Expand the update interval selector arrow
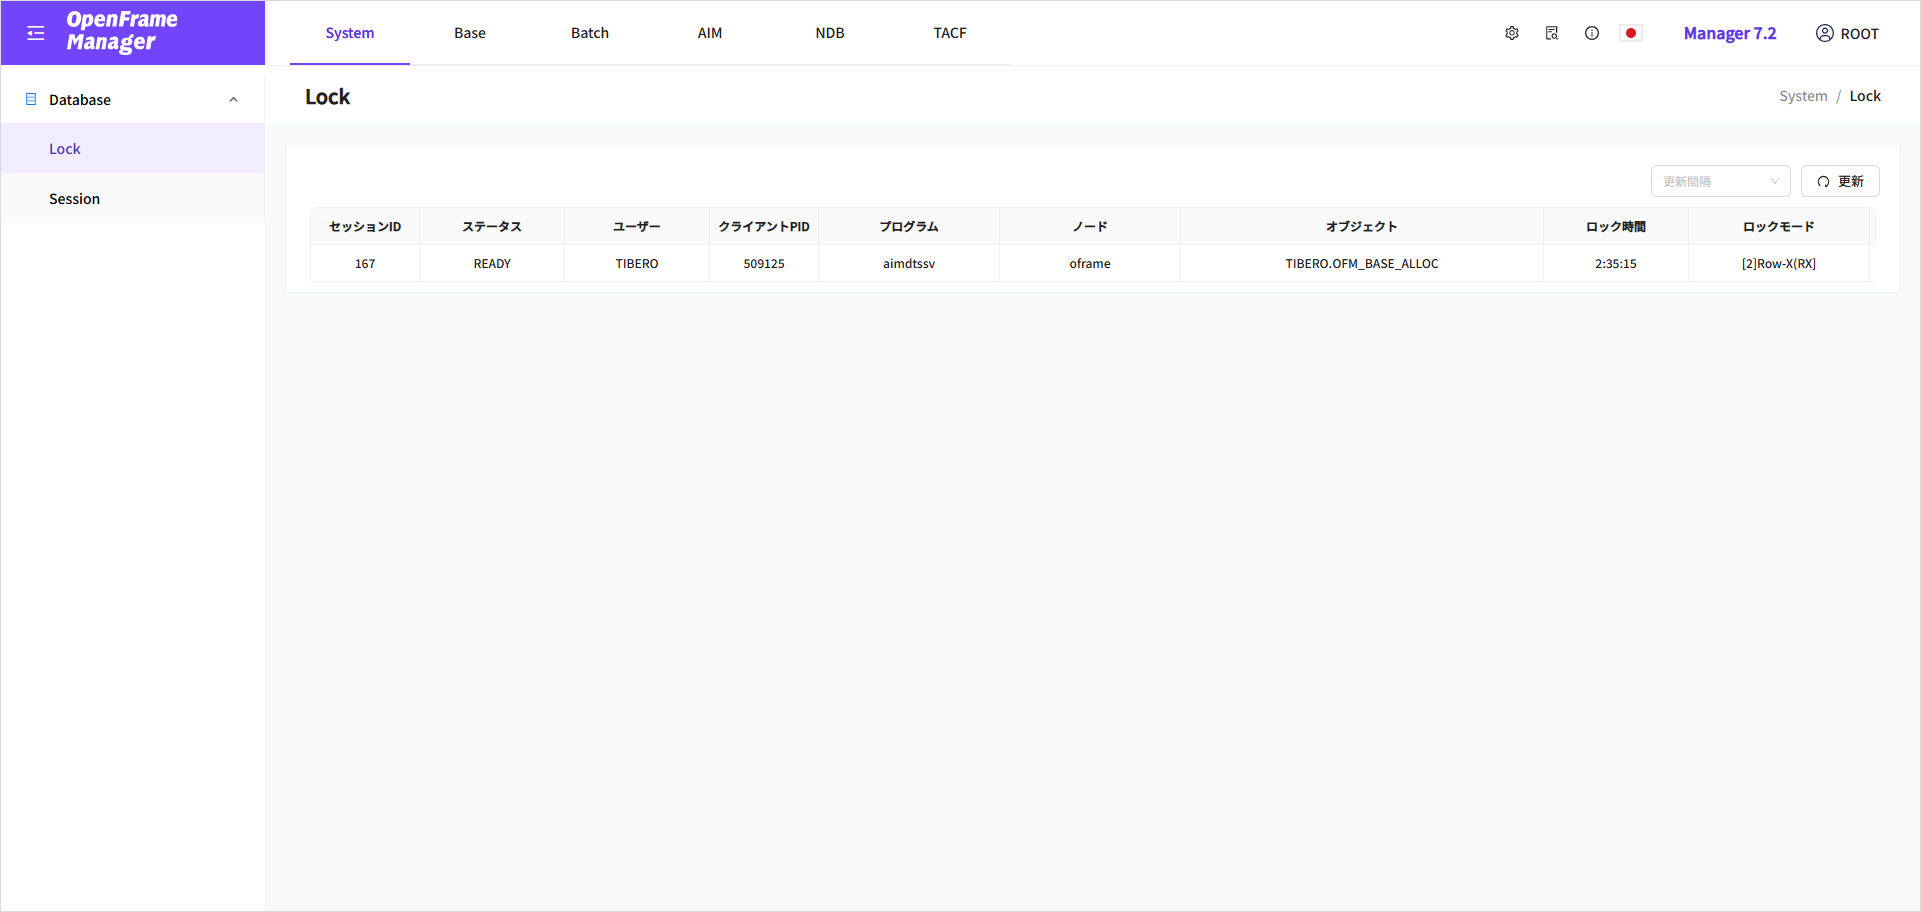The width and height of the screenshot is (1921, 912). point(1774,181)
